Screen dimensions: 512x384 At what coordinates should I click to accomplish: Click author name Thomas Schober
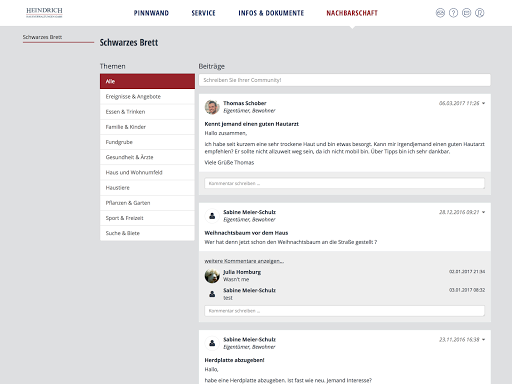[x=245, y=103]
